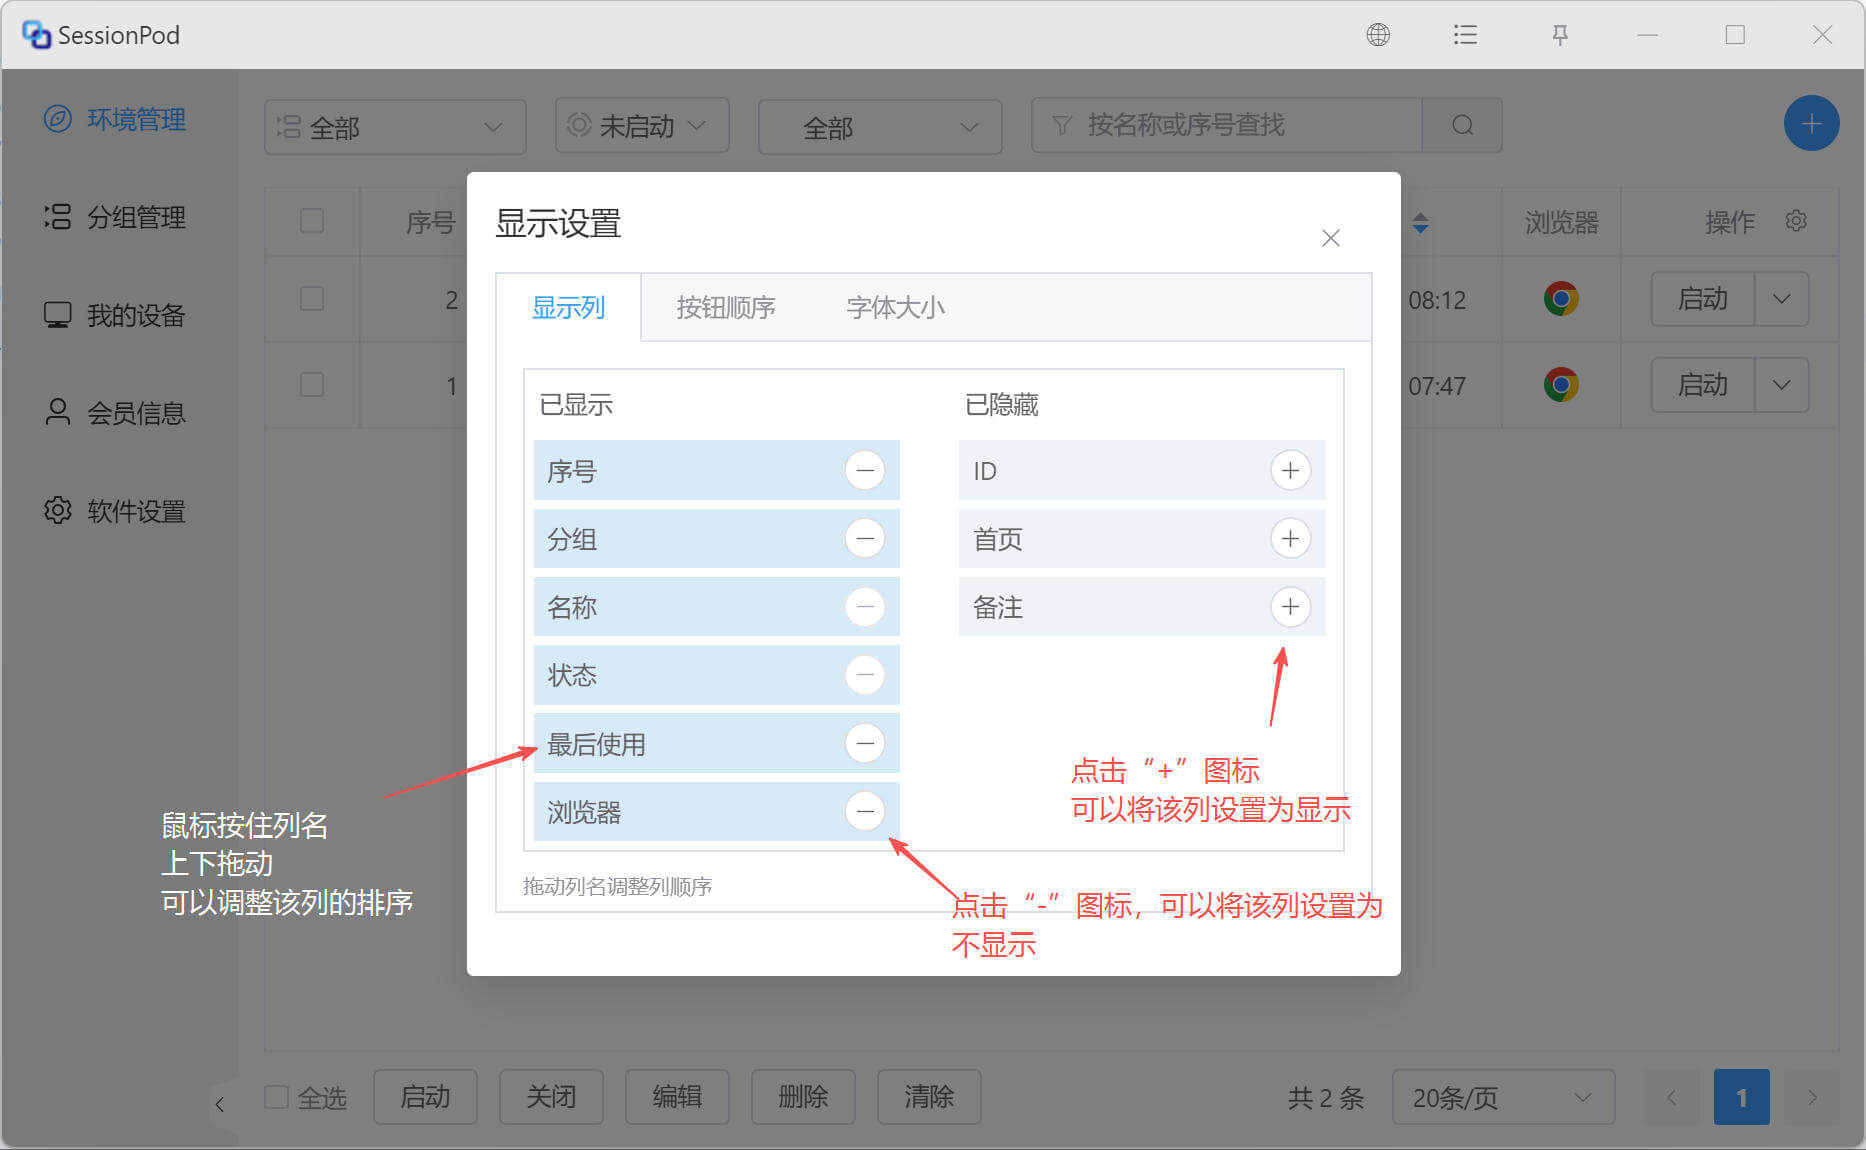Viewport: 1866px width, 1150px height.
Task: Check the checkbox for row 2
Action: pos(312,299)
